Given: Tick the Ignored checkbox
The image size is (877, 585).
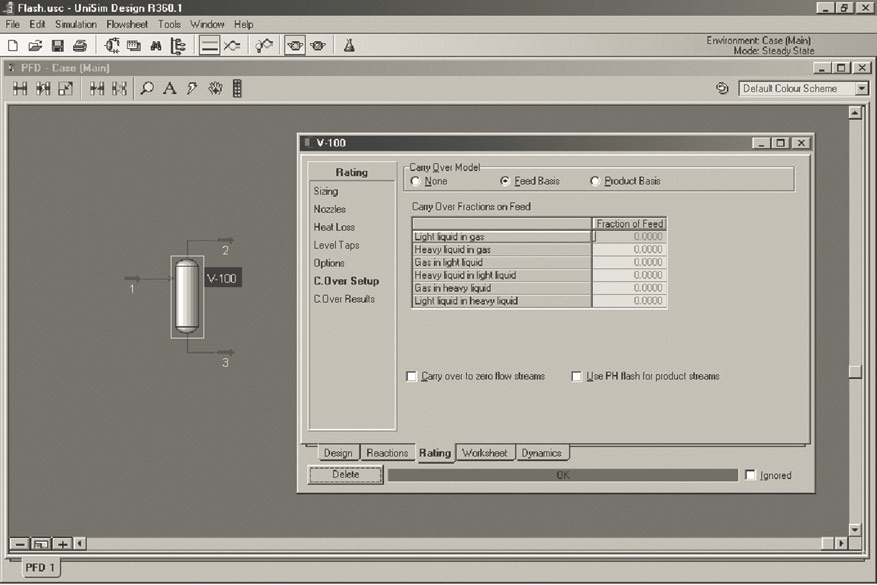Looking at the screenshot, I should tap(751, 475).
